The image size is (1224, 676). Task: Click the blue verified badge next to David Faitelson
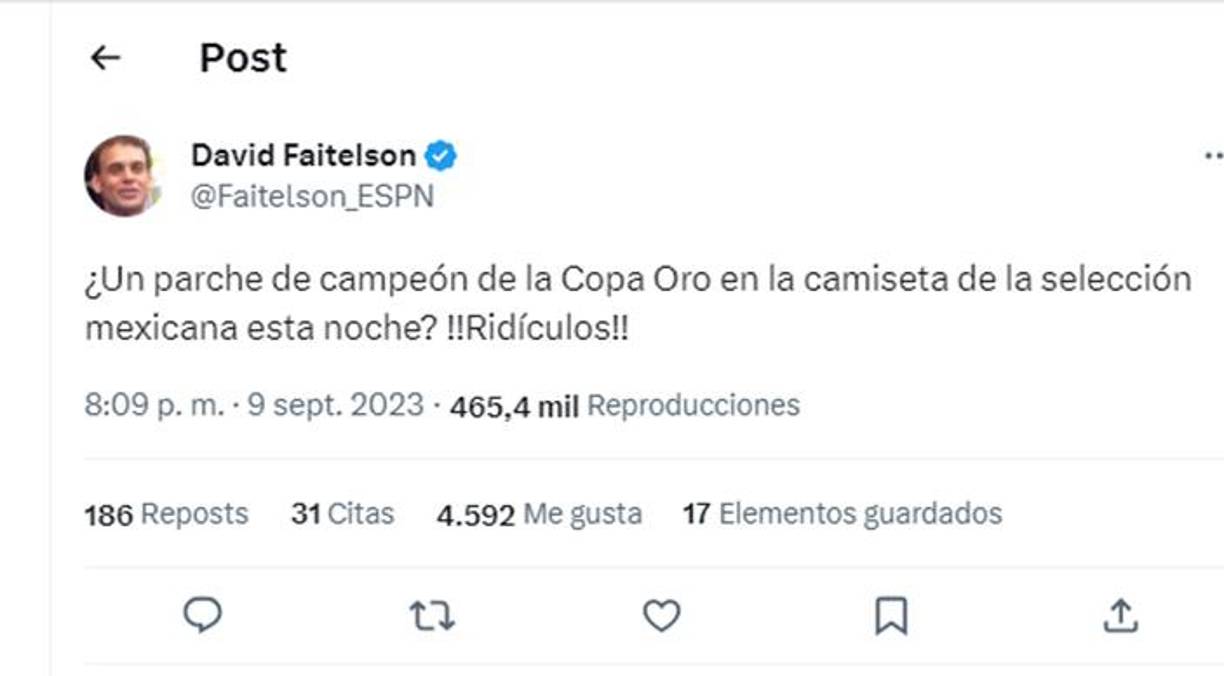[441, 154]
